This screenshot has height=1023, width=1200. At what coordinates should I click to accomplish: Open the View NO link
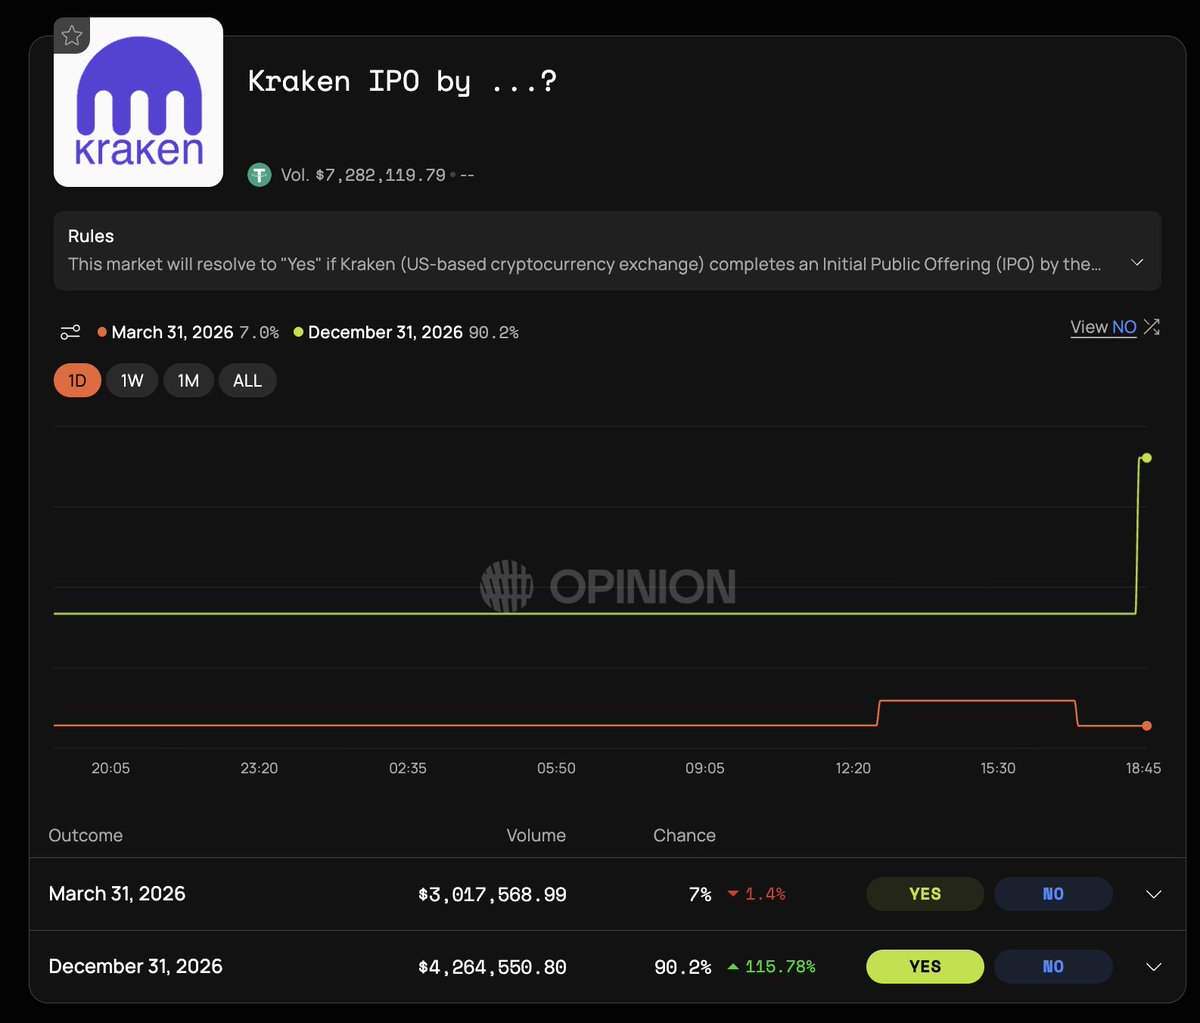[x=1103, y=327]
